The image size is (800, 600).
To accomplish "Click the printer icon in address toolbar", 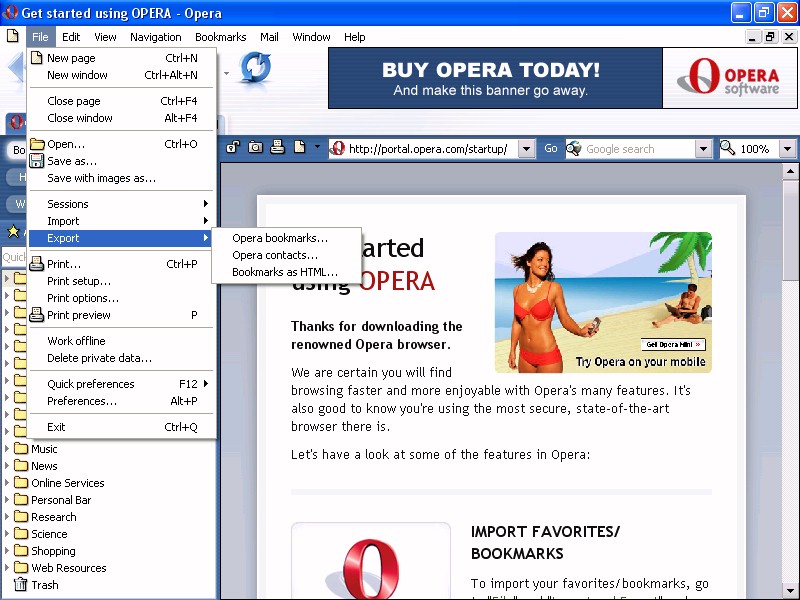I will [x=277, y=148].
